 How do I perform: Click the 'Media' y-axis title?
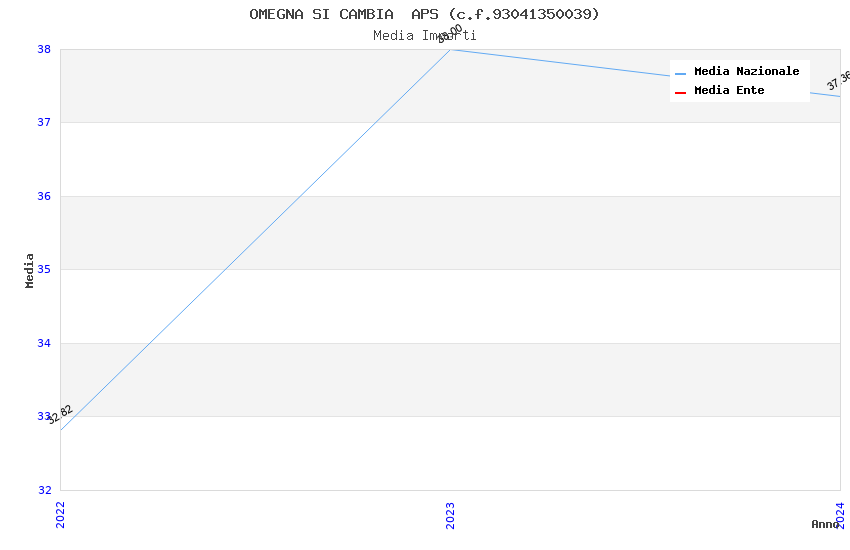(29, 270)
